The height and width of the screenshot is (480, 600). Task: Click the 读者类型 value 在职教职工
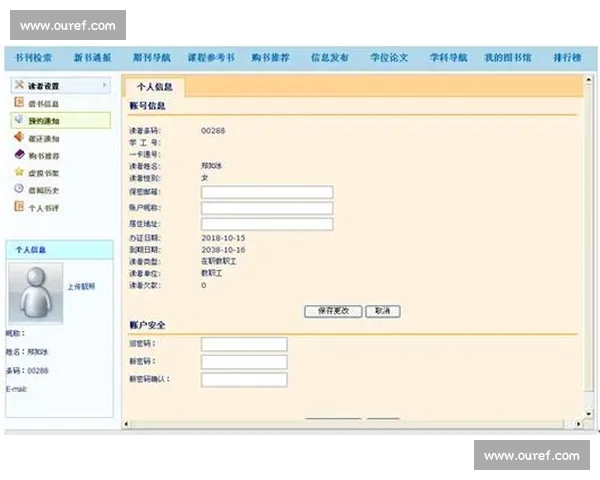(x=219, y=262)
